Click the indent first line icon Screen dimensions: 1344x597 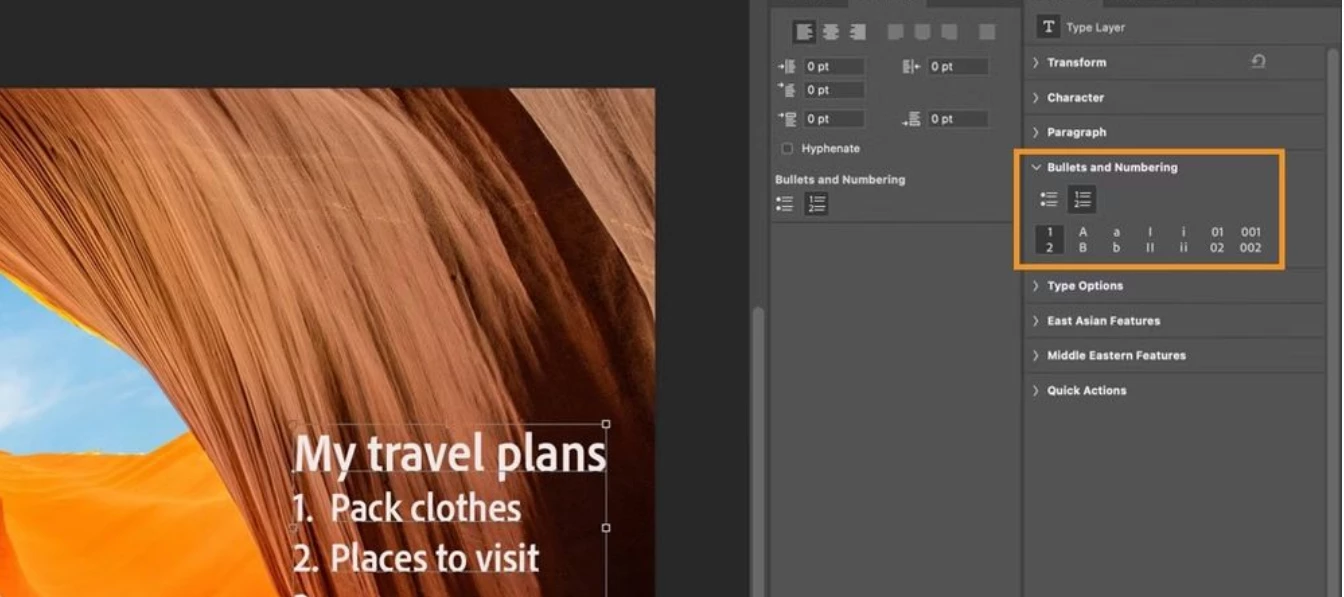(787, 90)
